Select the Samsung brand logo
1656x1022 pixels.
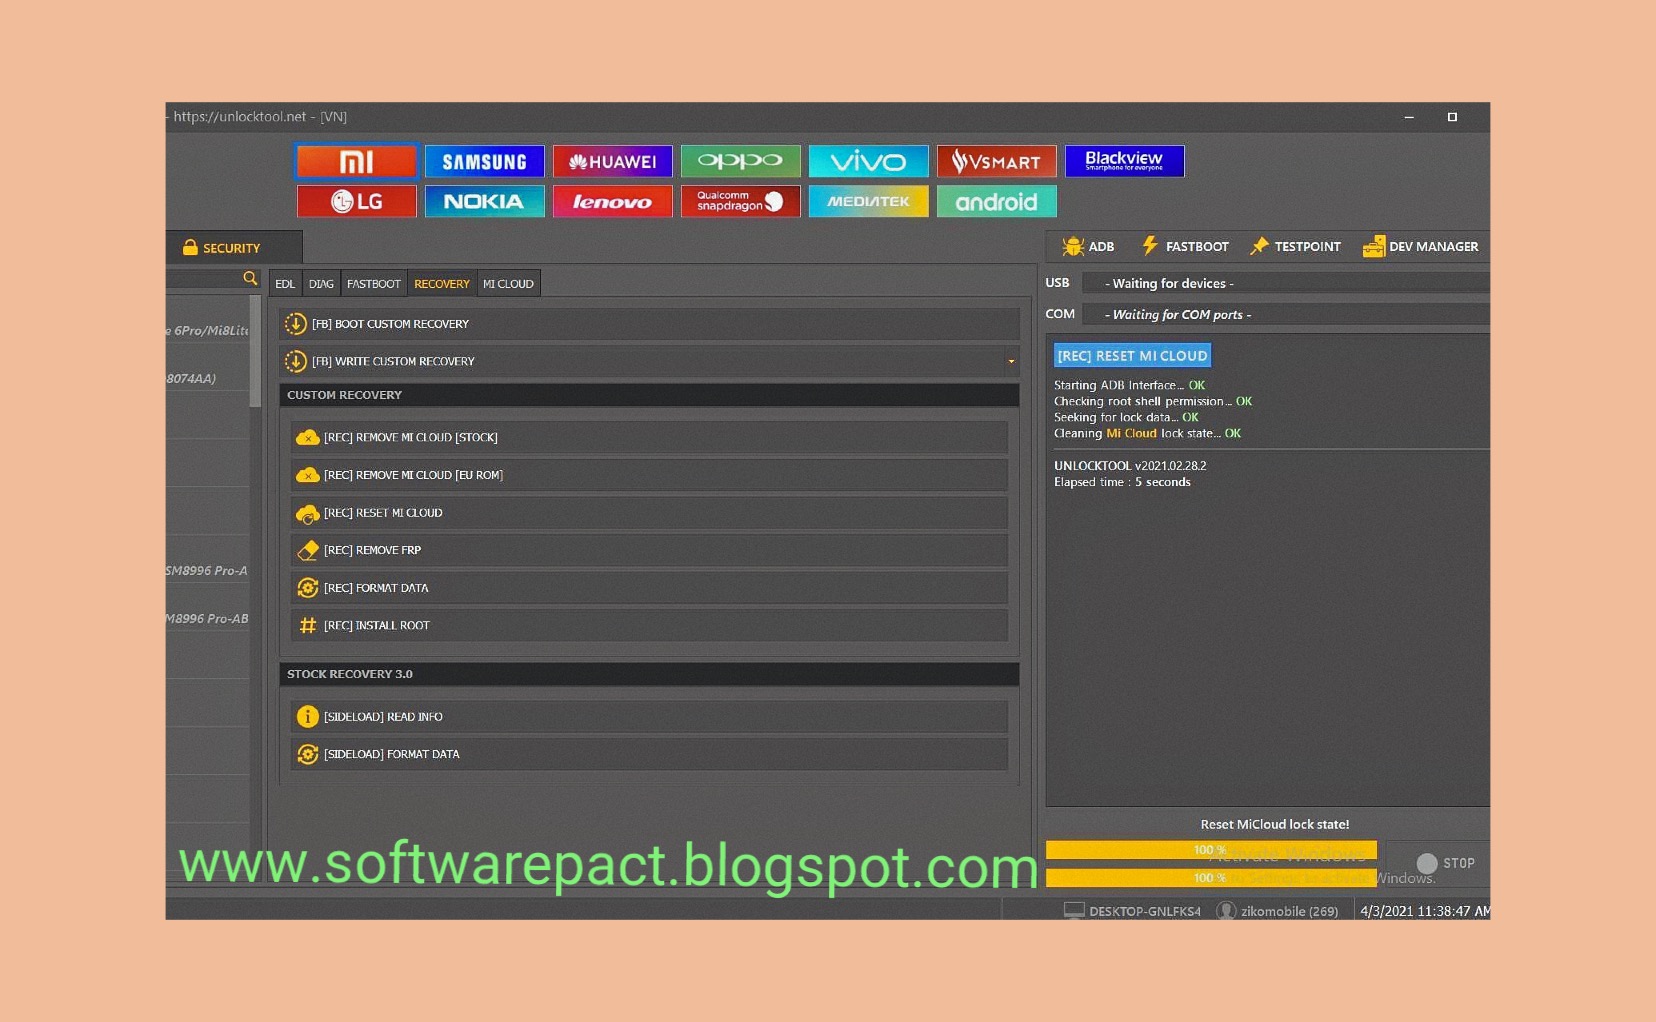point(485,161)
